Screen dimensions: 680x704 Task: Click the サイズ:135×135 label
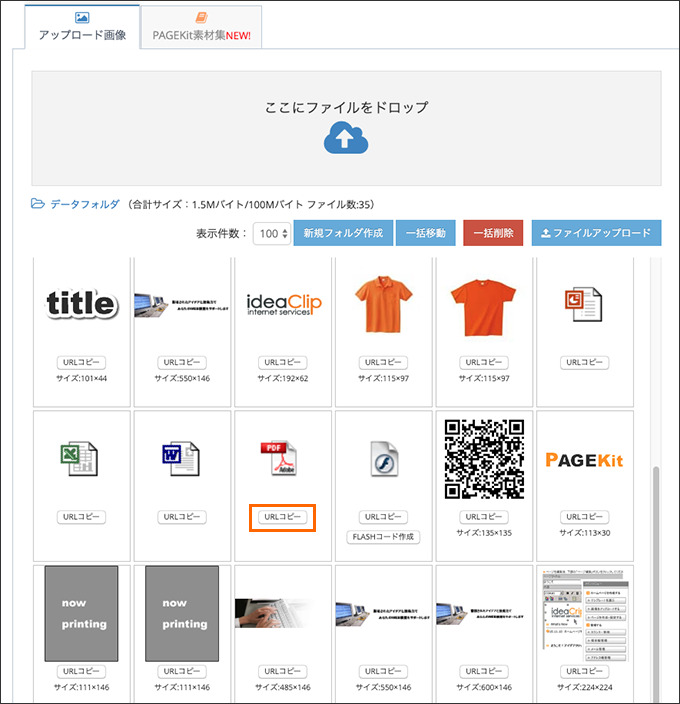pyautogui.click(x=484, y=533)
